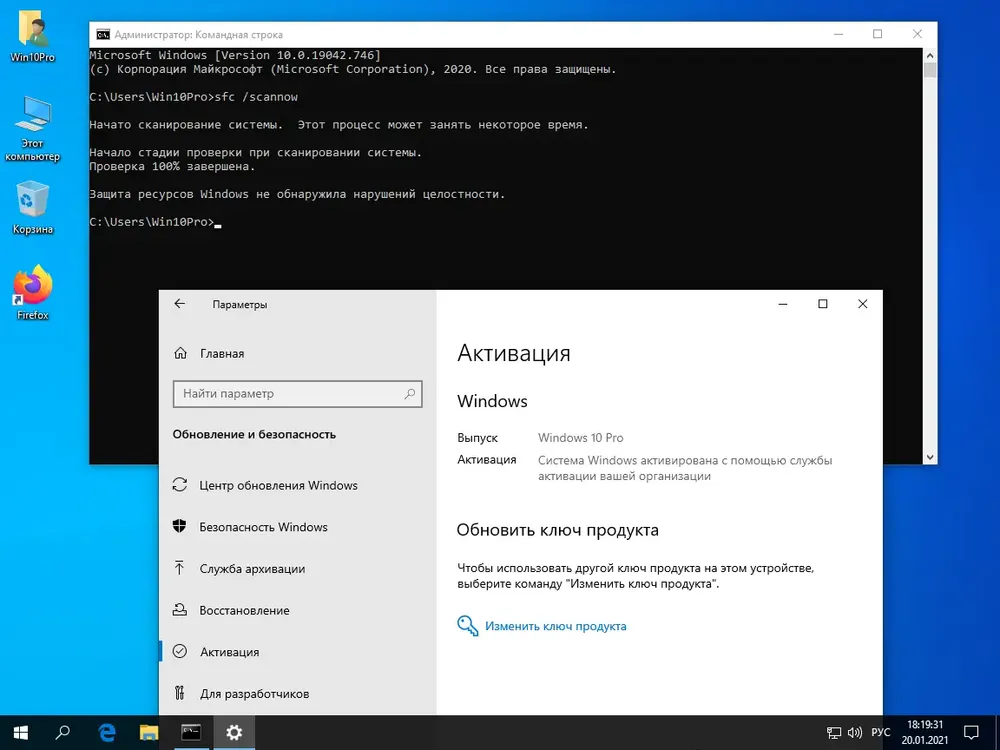Click the Найти параметр search field

pyautogui.click(x=297, y=394)
